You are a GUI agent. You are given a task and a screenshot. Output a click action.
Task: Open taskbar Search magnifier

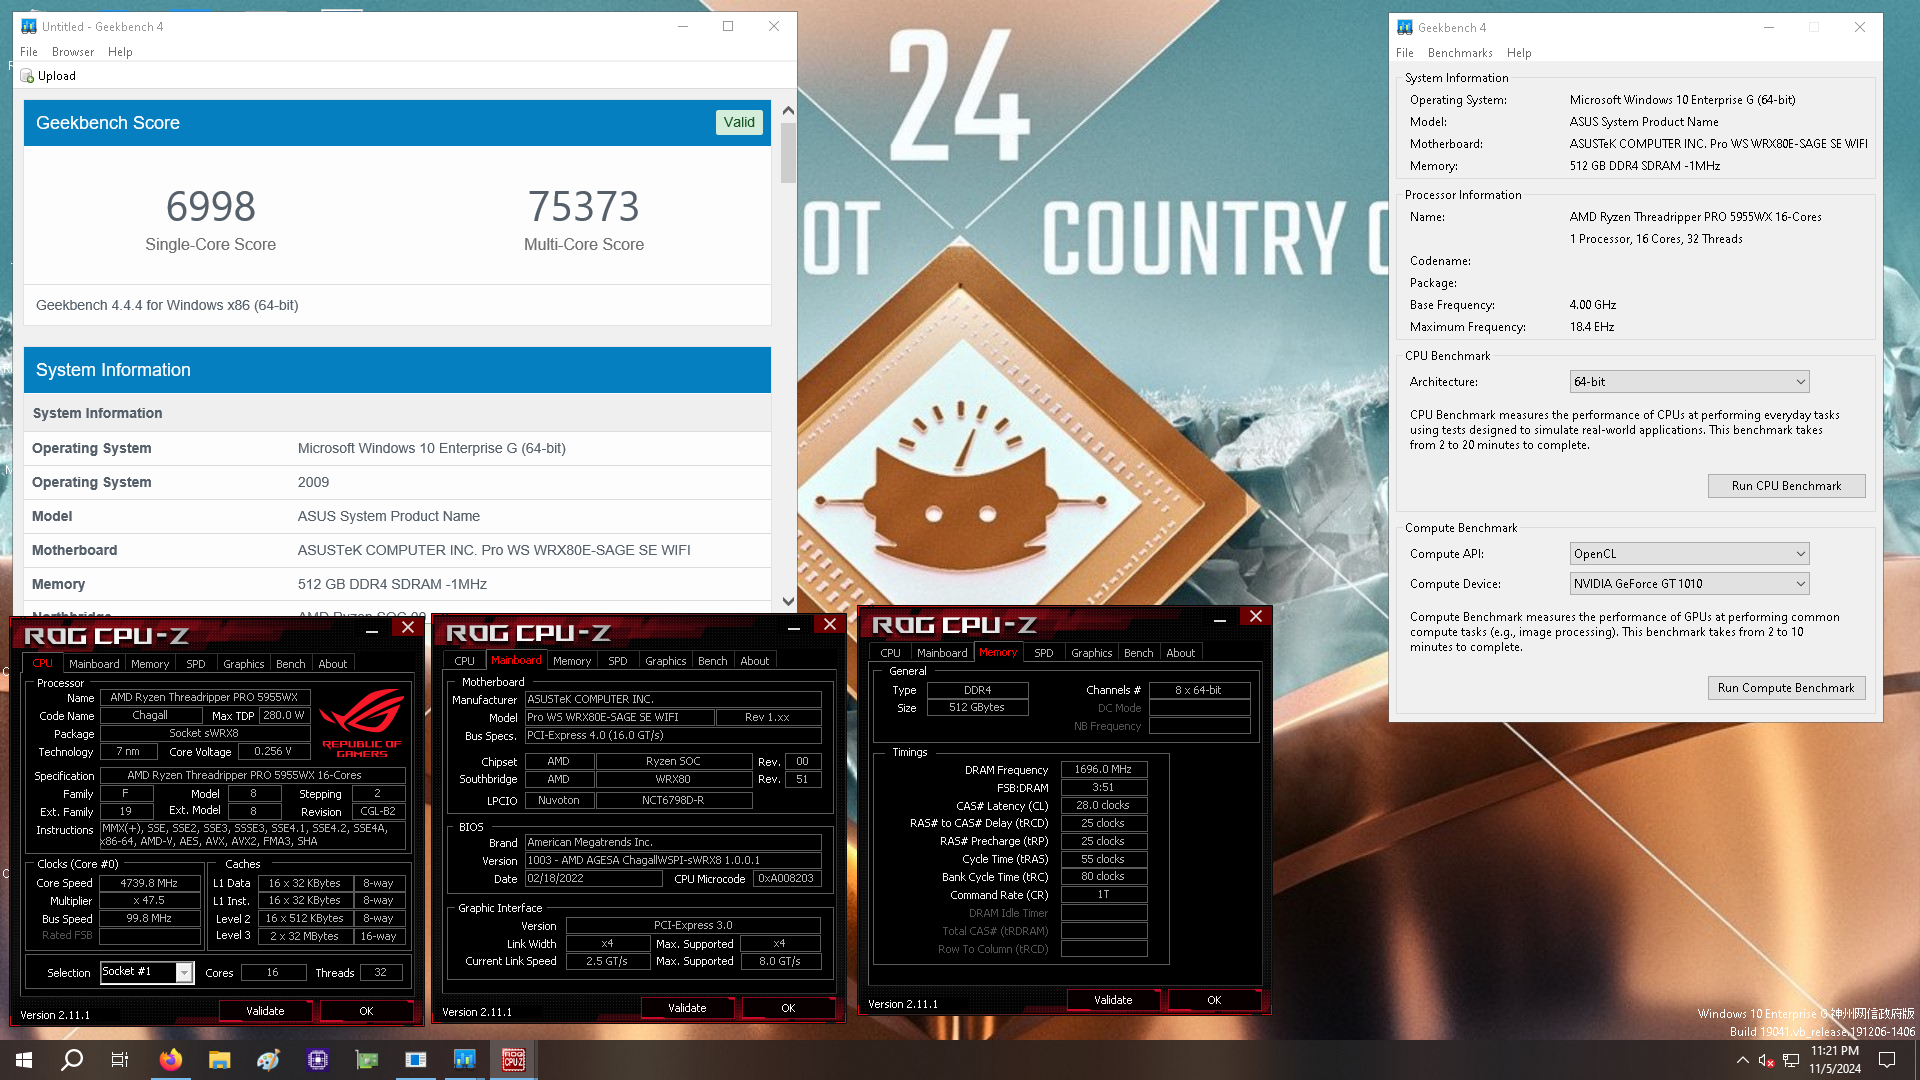click(72, 1060)
